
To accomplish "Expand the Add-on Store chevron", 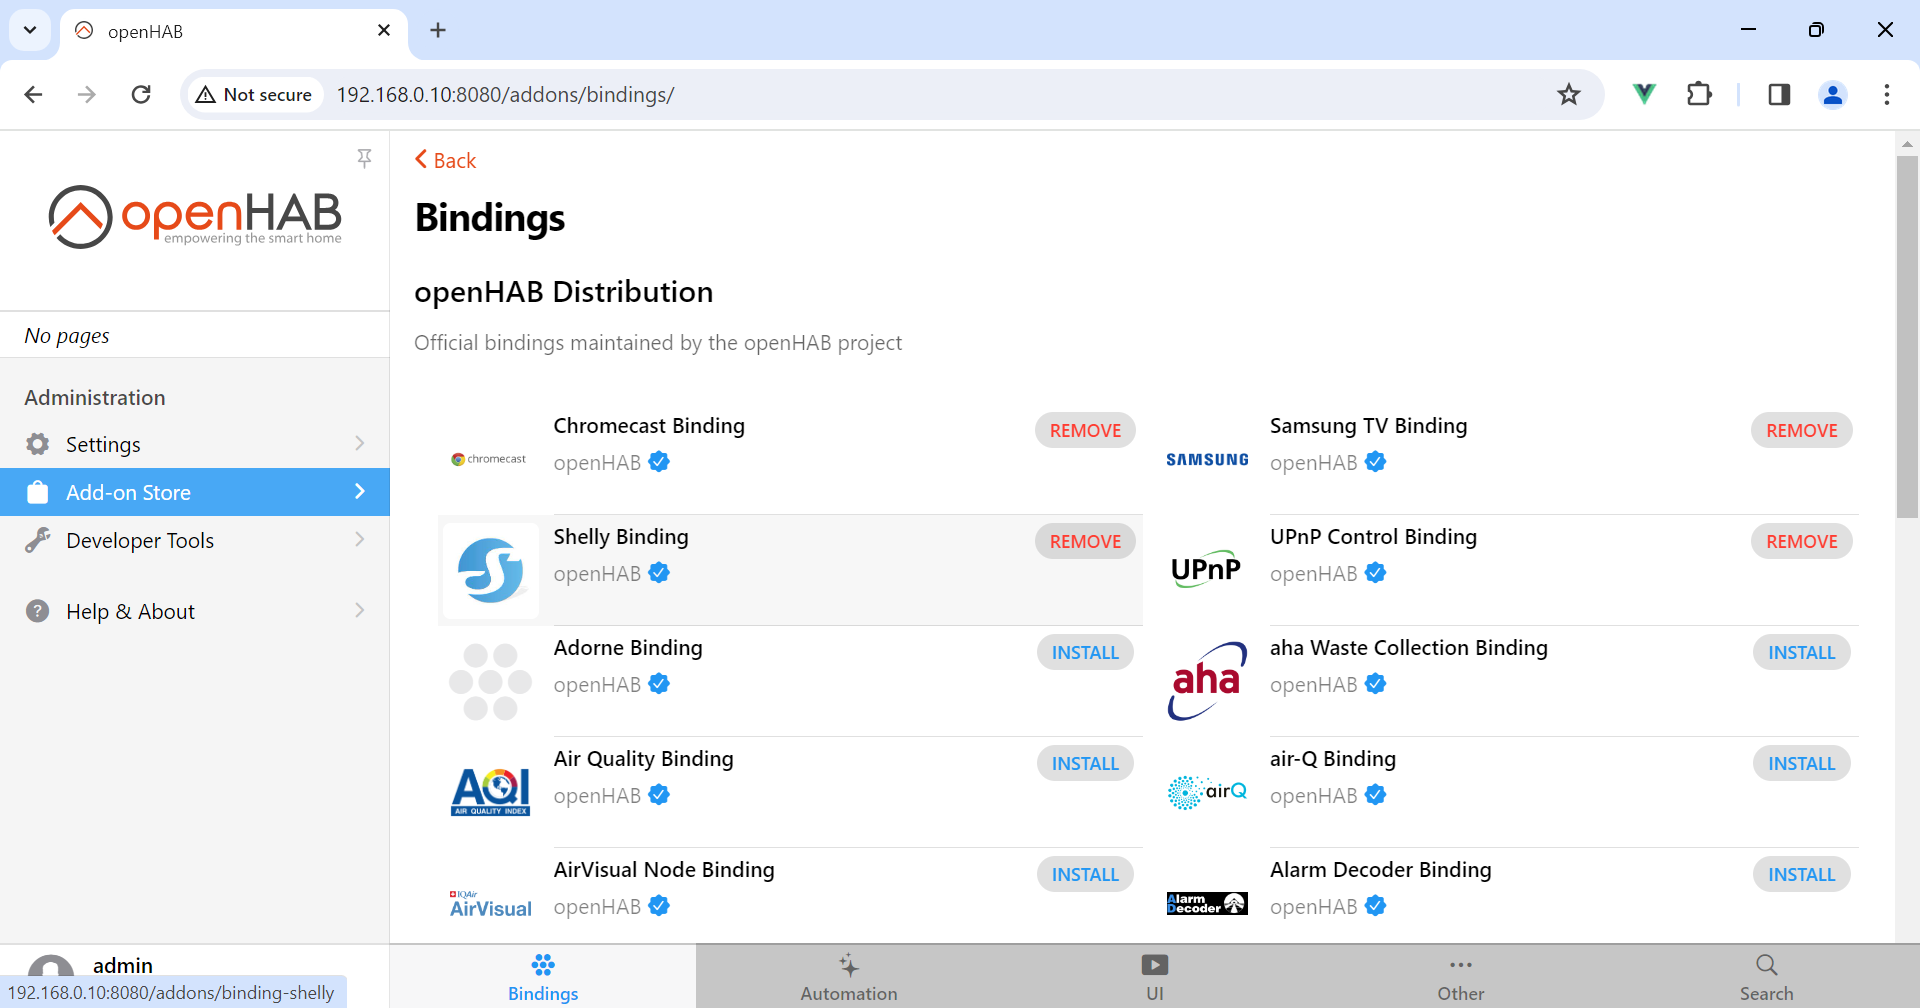I will tap(360, 491).
